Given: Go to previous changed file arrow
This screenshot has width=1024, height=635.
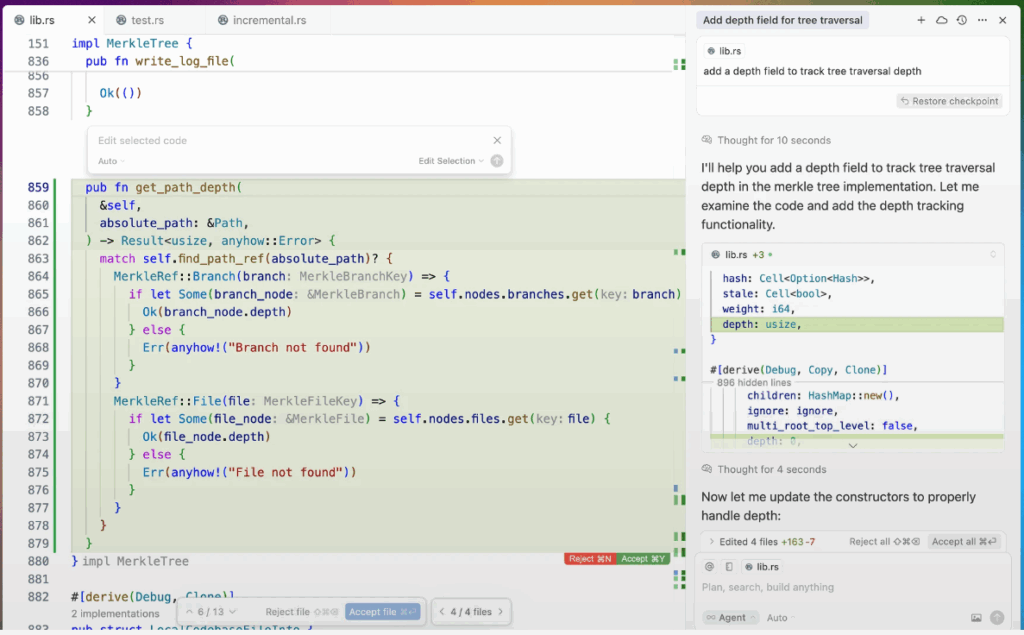Looking at the screenshot, I should click(x=442, y=612).
